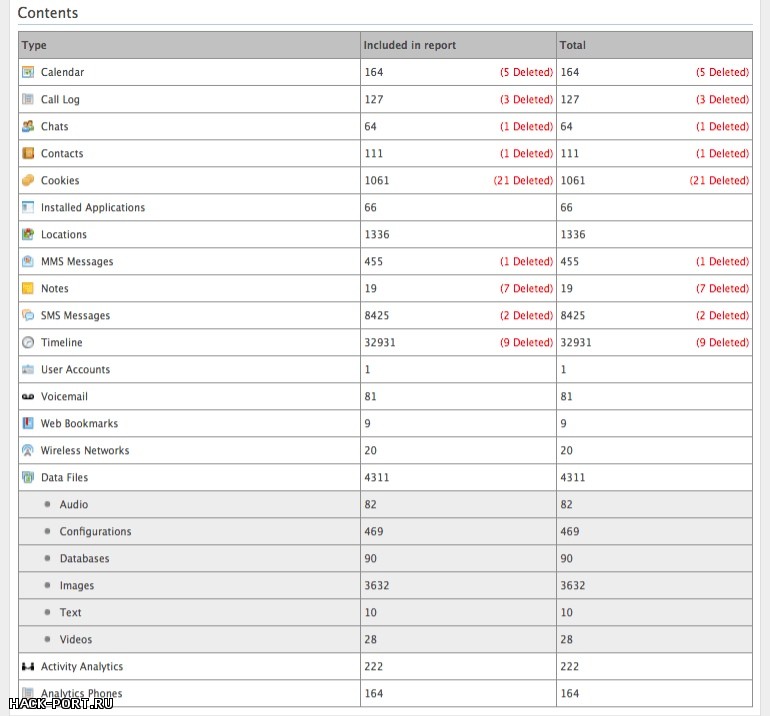The height and width of the screenshot is (716, 770).
Task: Select the Videos sub-item bullet row
Action: coord(76,639)
